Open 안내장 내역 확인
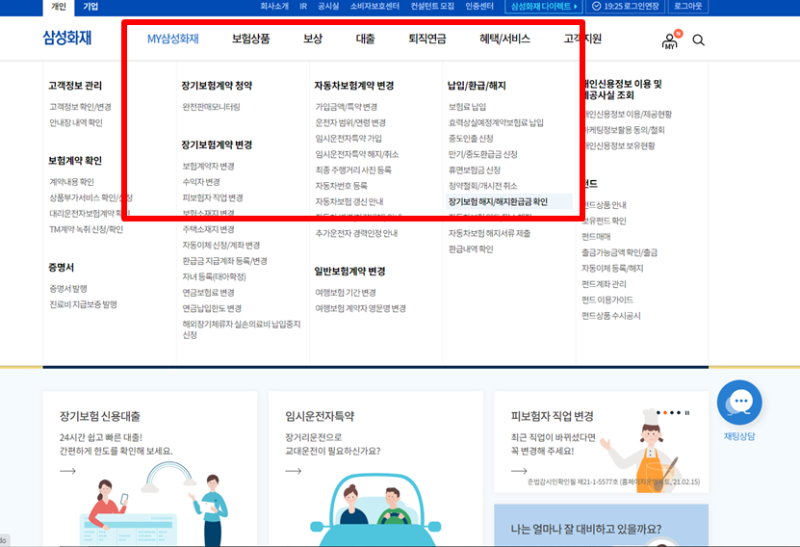 pyautogui.click(x=76, y=122)
